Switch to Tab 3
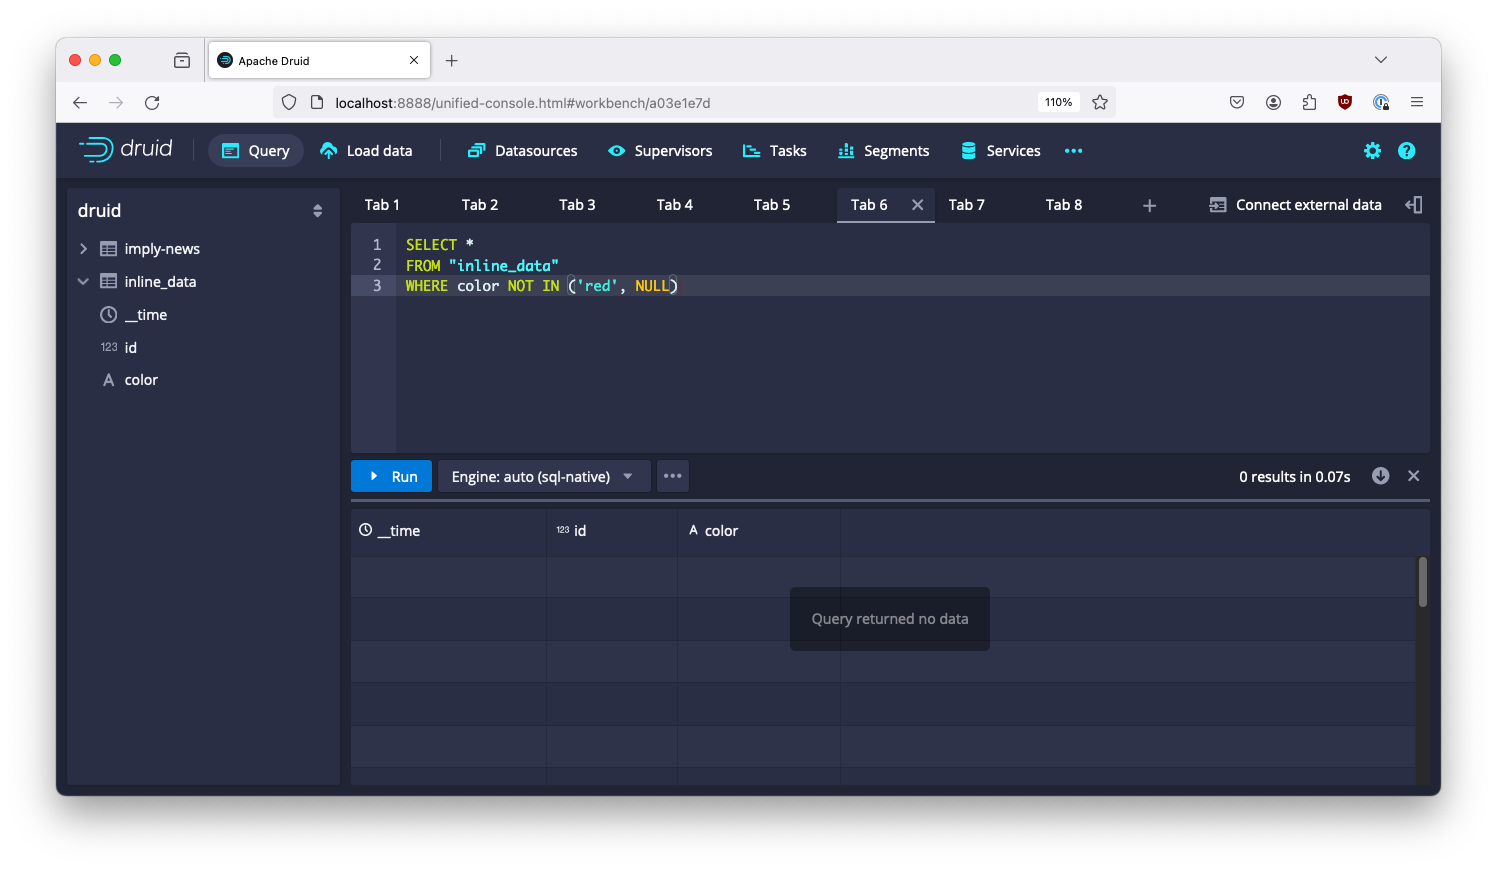The width and height of the screenshot is (1497, 870). click(x=577, y=204)
